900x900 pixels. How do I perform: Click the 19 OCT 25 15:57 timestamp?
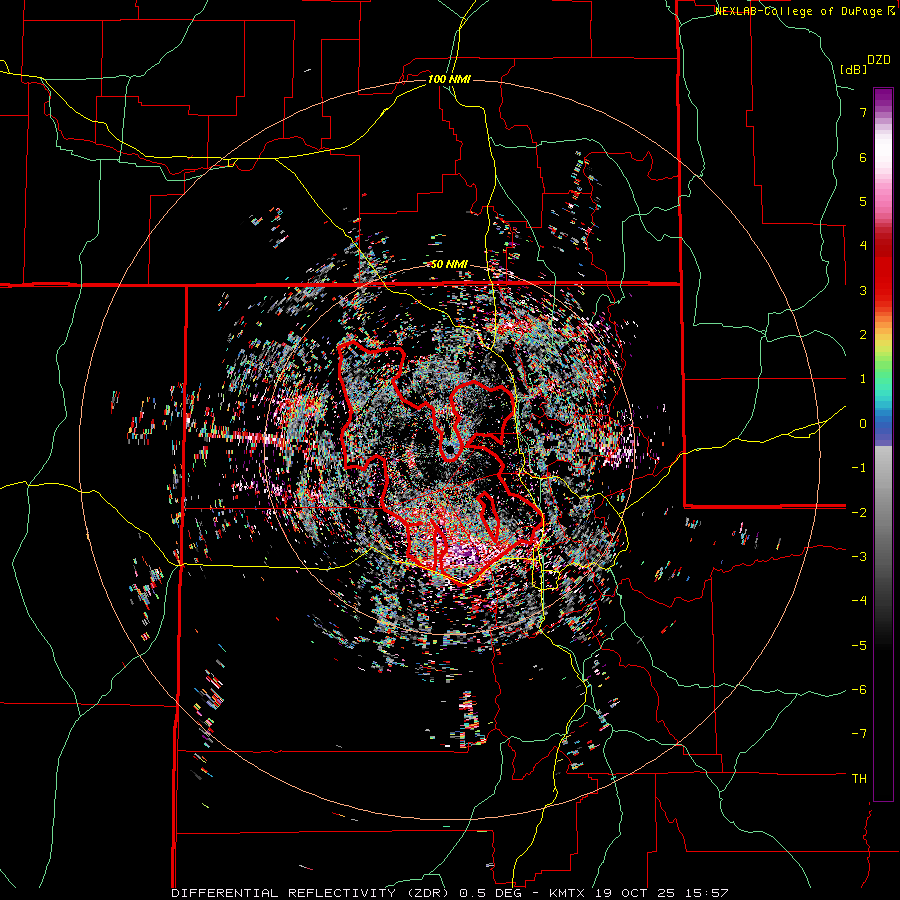662,893
